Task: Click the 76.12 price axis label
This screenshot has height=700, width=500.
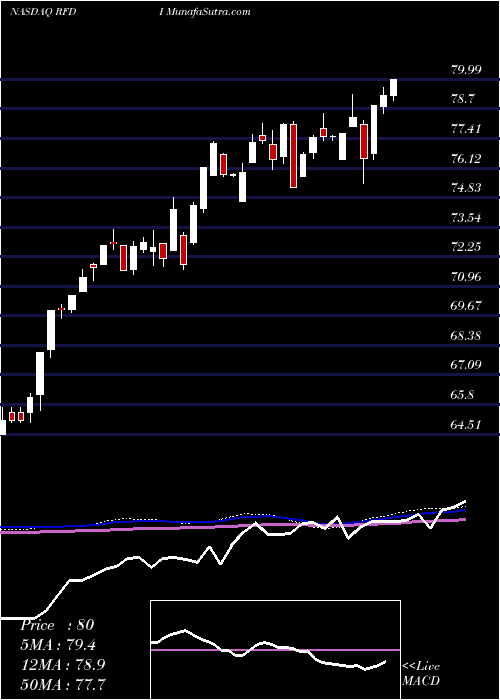Action: click(467, 158)
